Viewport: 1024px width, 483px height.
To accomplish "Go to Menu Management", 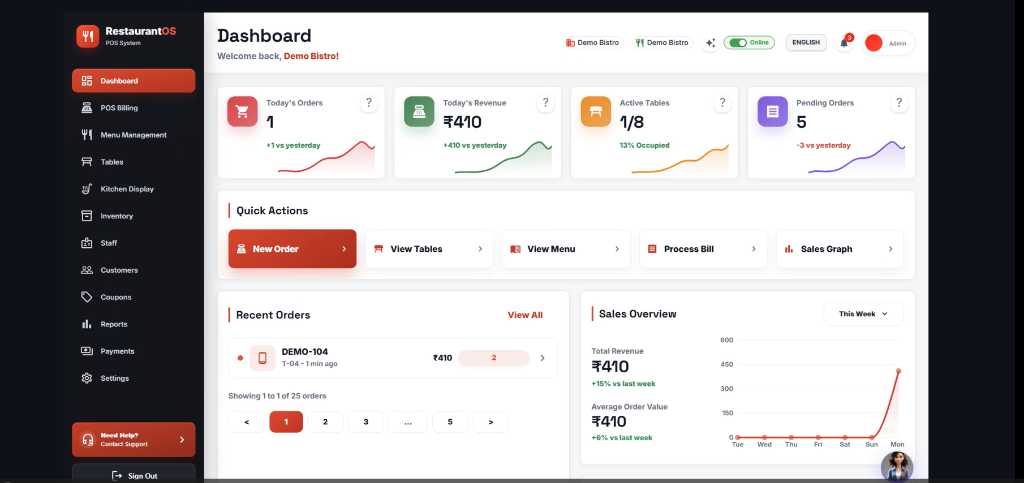I will [x=133, y=135].
